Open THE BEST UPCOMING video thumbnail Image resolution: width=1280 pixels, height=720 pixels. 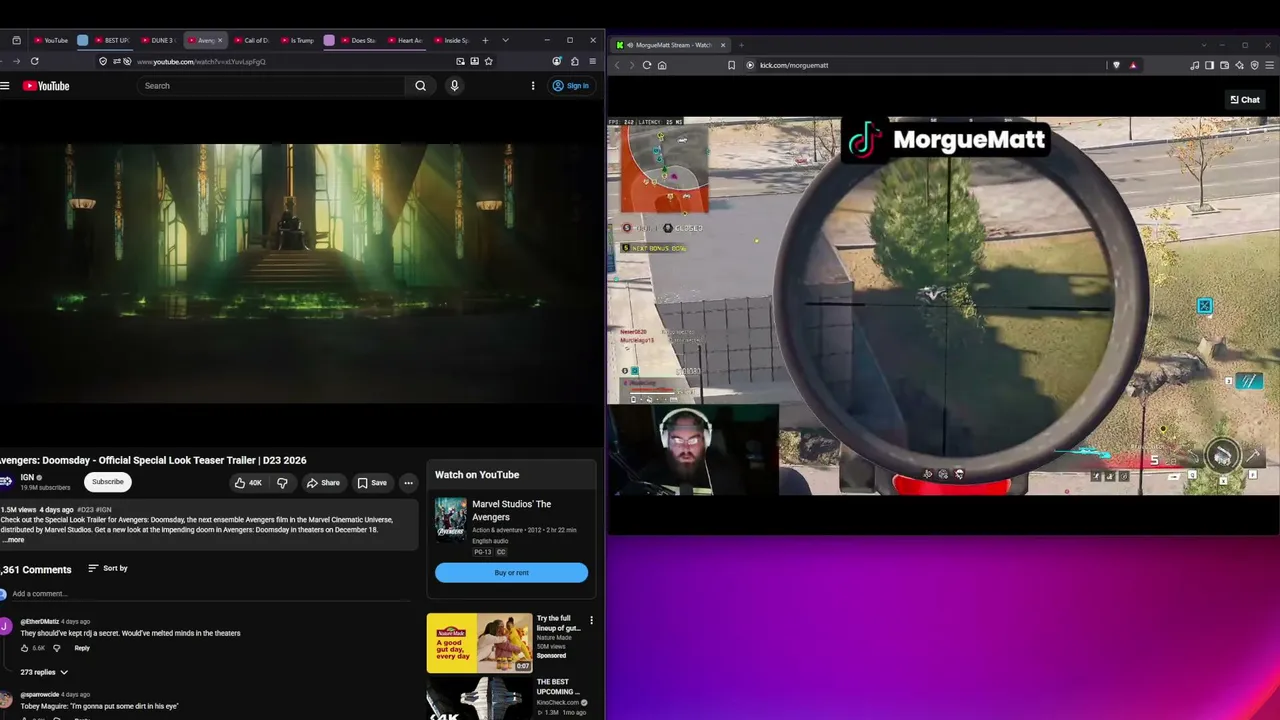coord(480,699)
